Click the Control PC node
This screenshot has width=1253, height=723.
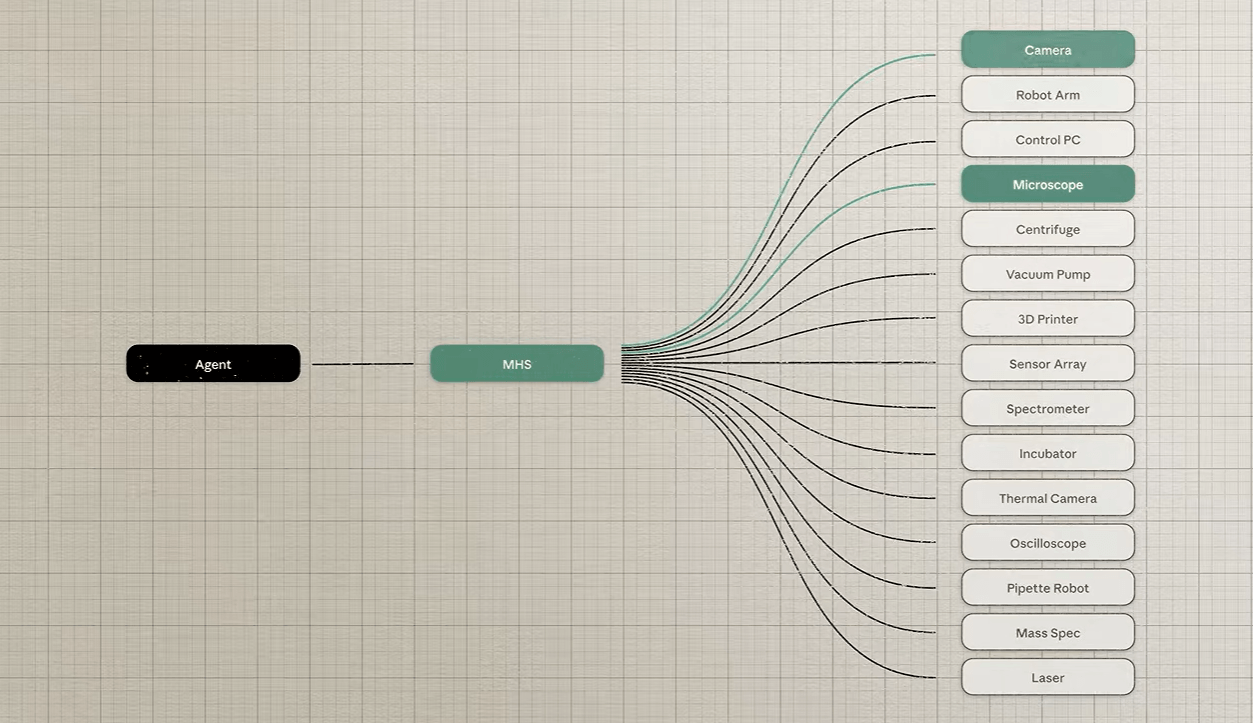click(x=1048, y=140)
